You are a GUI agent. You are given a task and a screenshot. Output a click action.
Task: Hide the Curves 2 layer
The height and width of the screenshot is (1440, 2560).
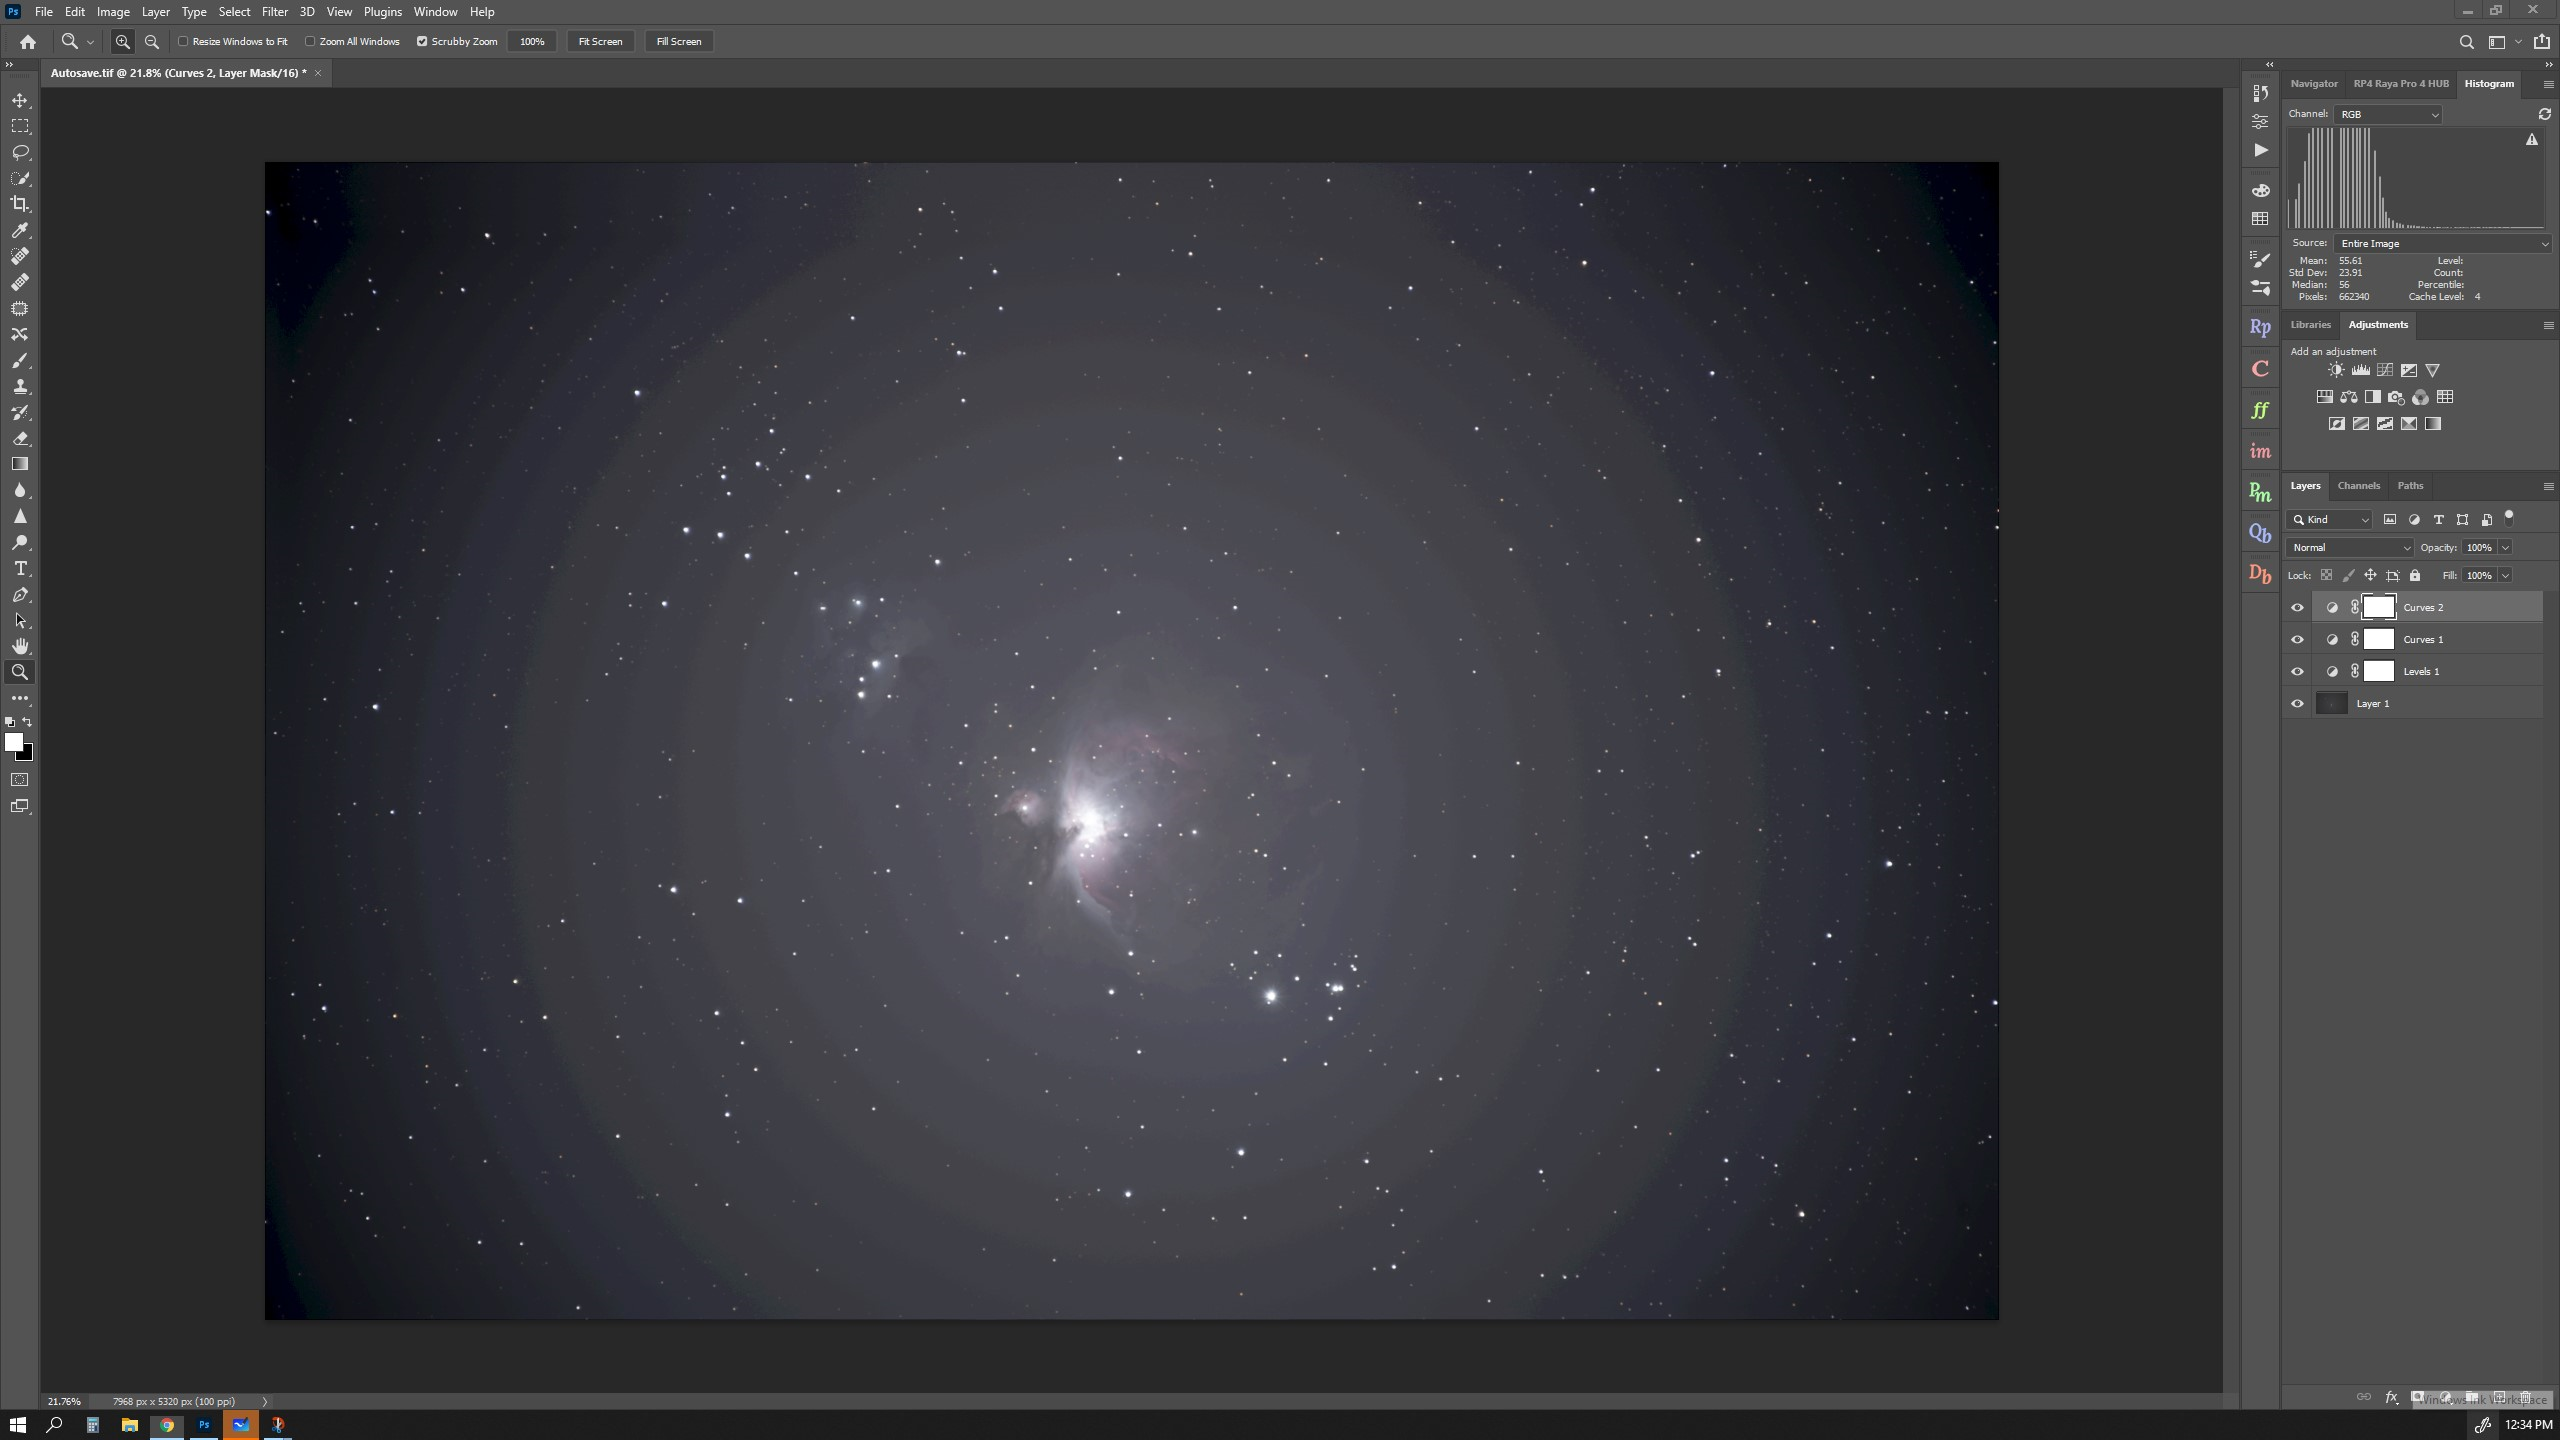[x=2297, y=607]
